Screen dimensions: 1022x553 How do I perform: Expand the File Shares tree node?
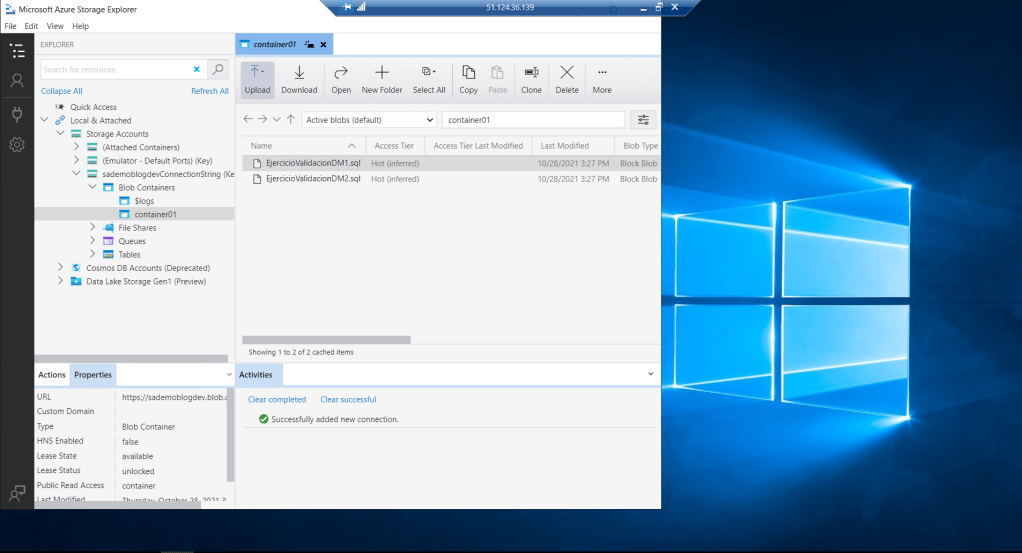pyautogui.click(x=92, y=228)
